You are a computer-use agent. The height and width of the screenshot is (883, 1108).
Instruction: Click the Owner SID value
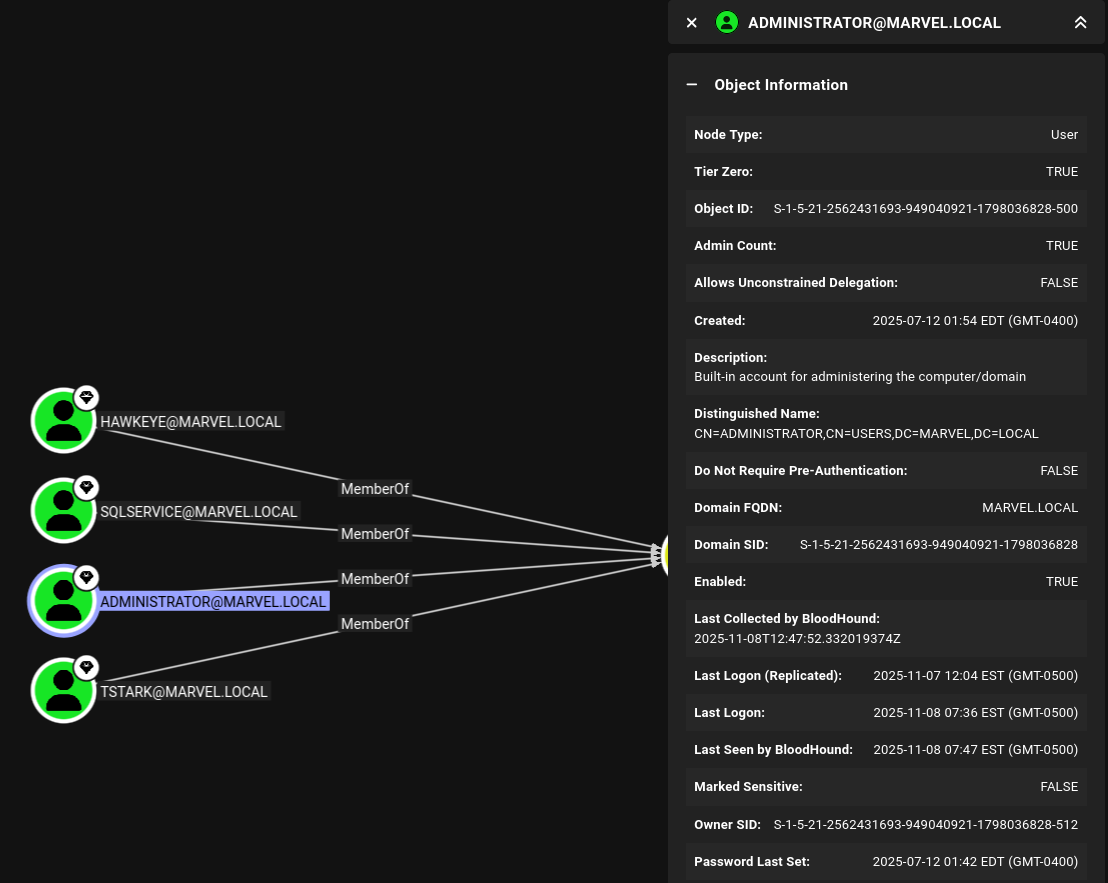click(x=926, y=824)
